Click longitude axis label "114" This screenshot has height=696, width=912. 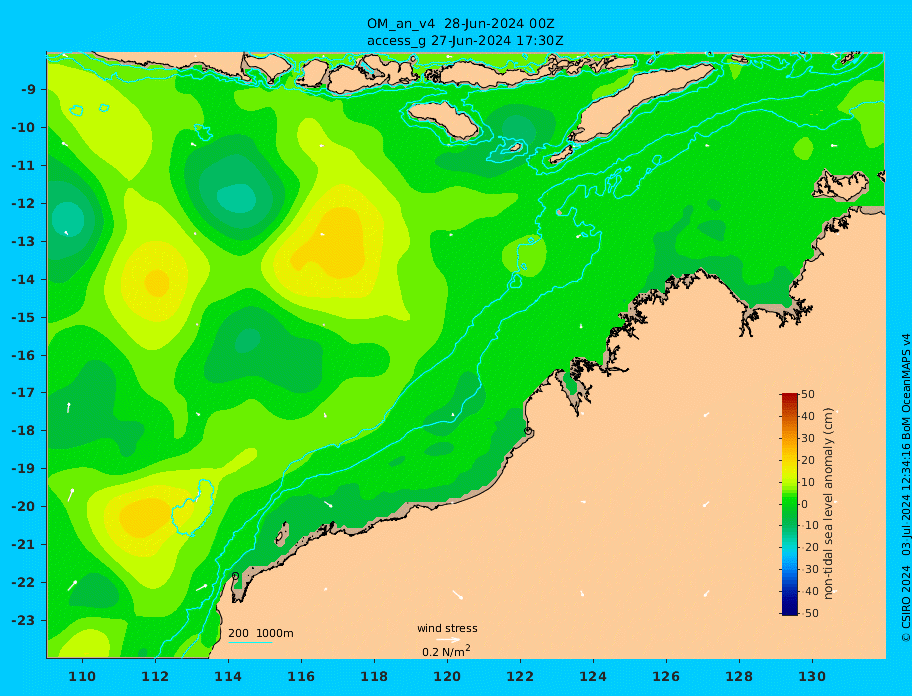[x=228, y=676]
